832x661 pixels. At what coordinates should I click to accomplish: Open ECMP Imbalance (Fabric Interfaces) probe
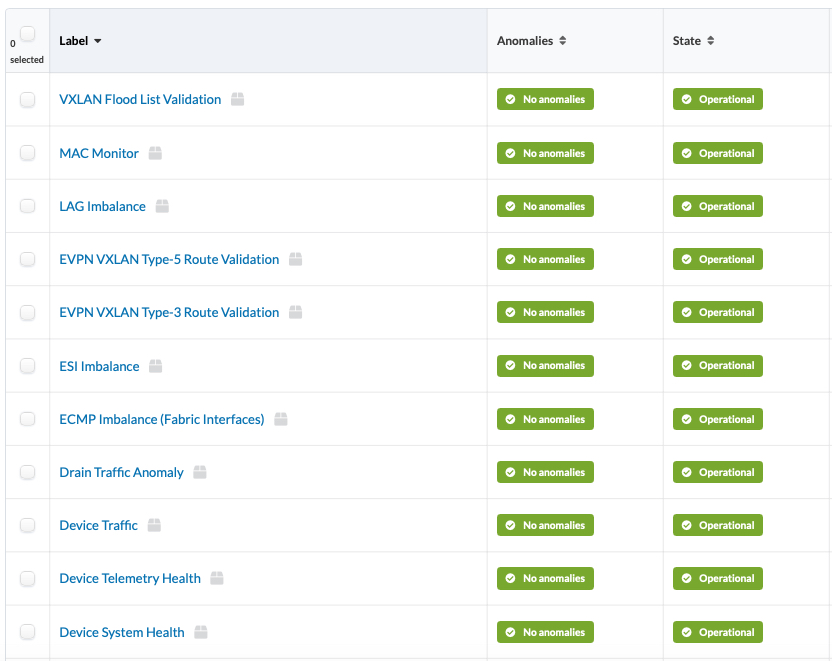click(x=162, y=419)
